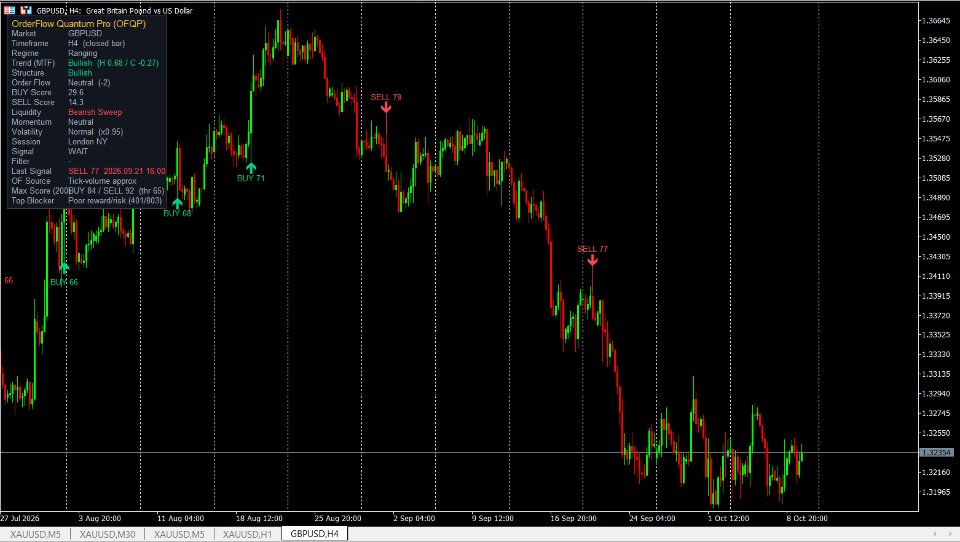This screenshot has height=542, width=960.
Task: Click the Order Flow value 'Neutral (-2)'
Action: tap(89, 83)
